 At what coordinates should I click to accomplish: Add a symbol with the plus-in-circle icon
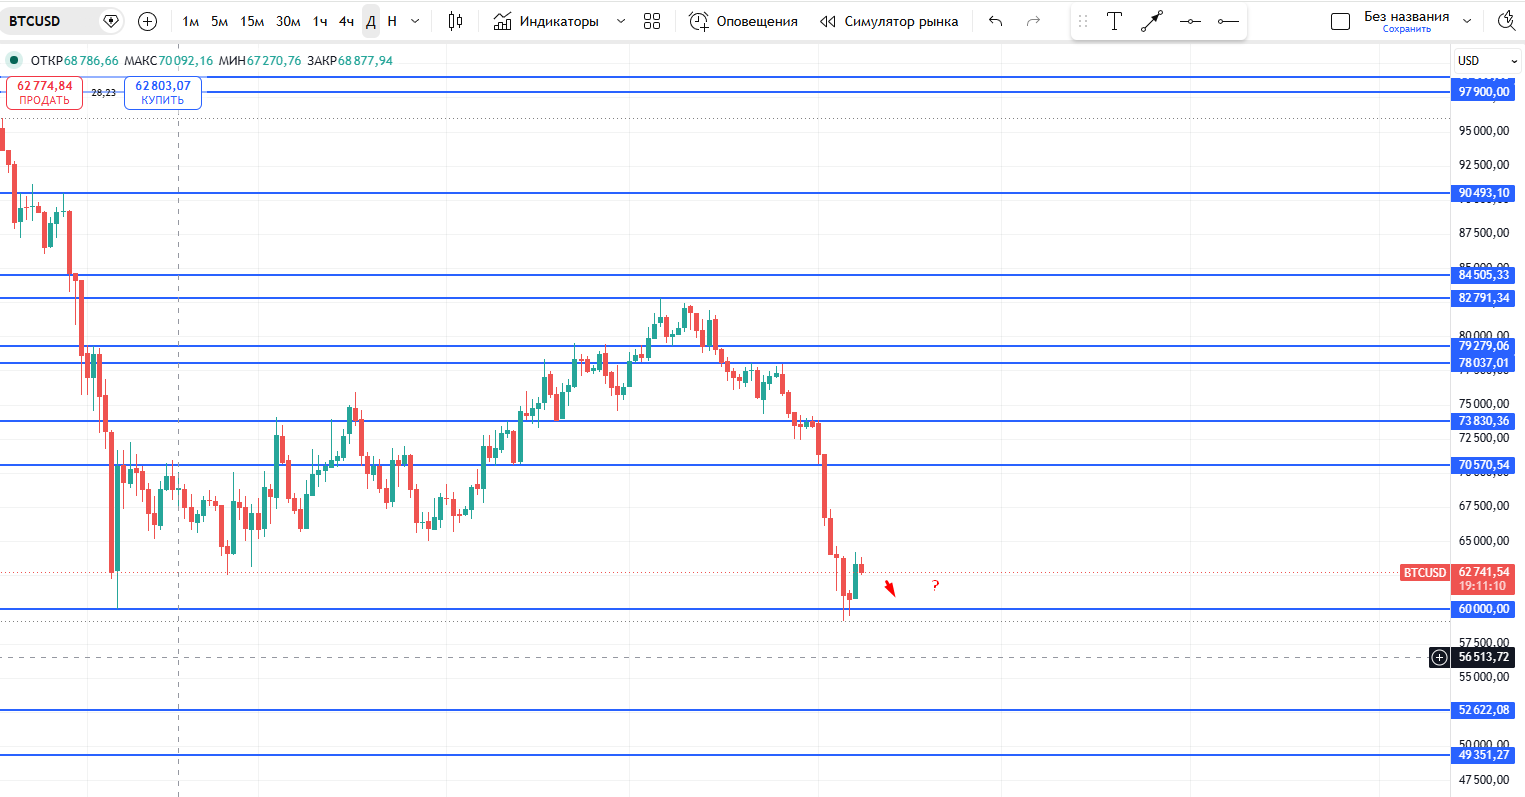coord(147,21)
